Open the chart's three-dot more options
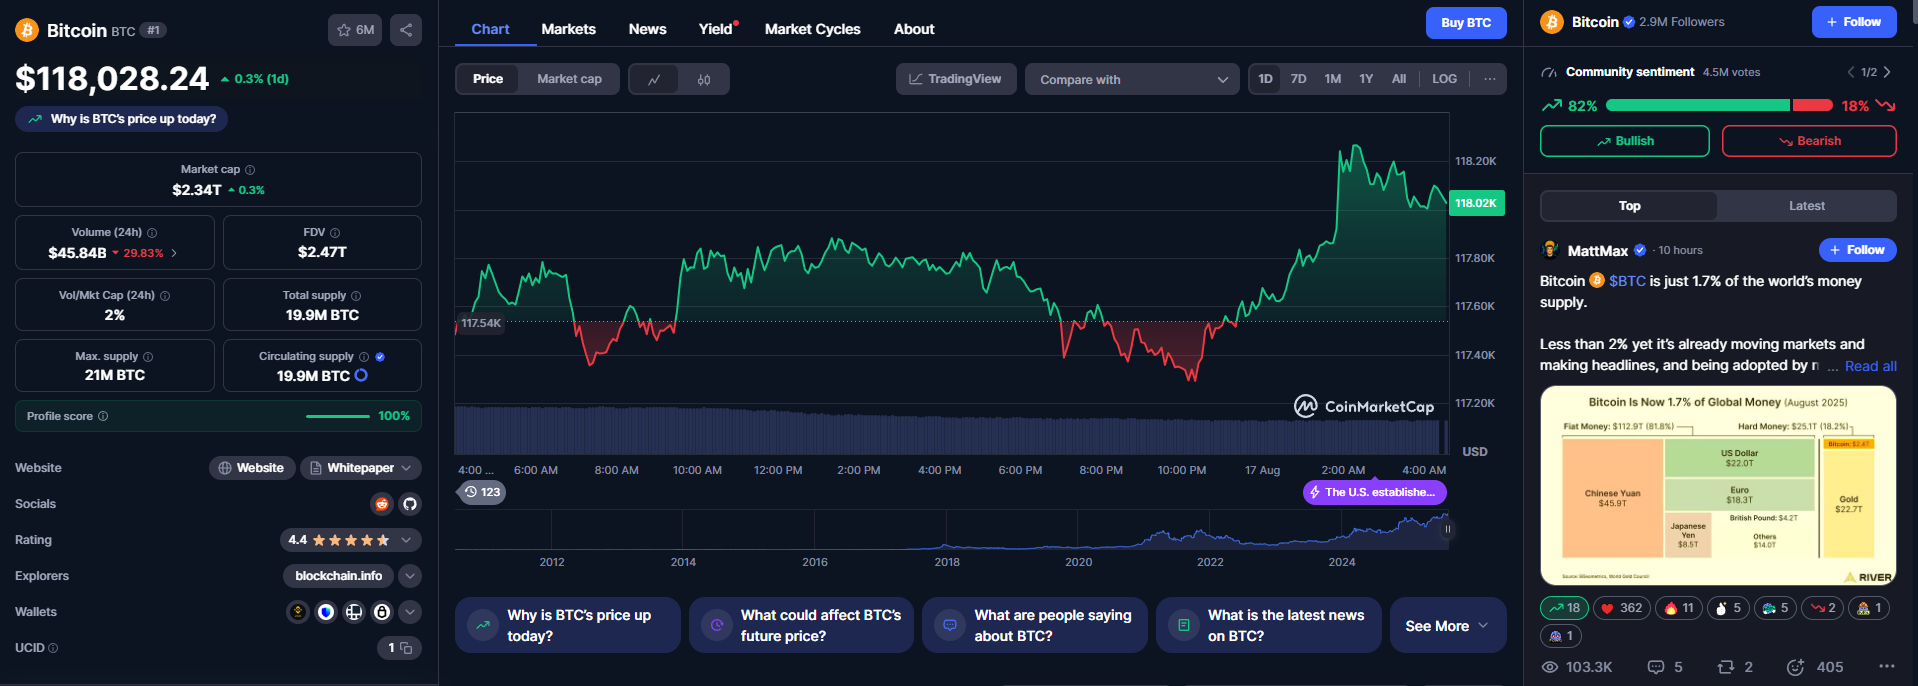Viewport: 1918px width, 686px height. click(1490, 79)
